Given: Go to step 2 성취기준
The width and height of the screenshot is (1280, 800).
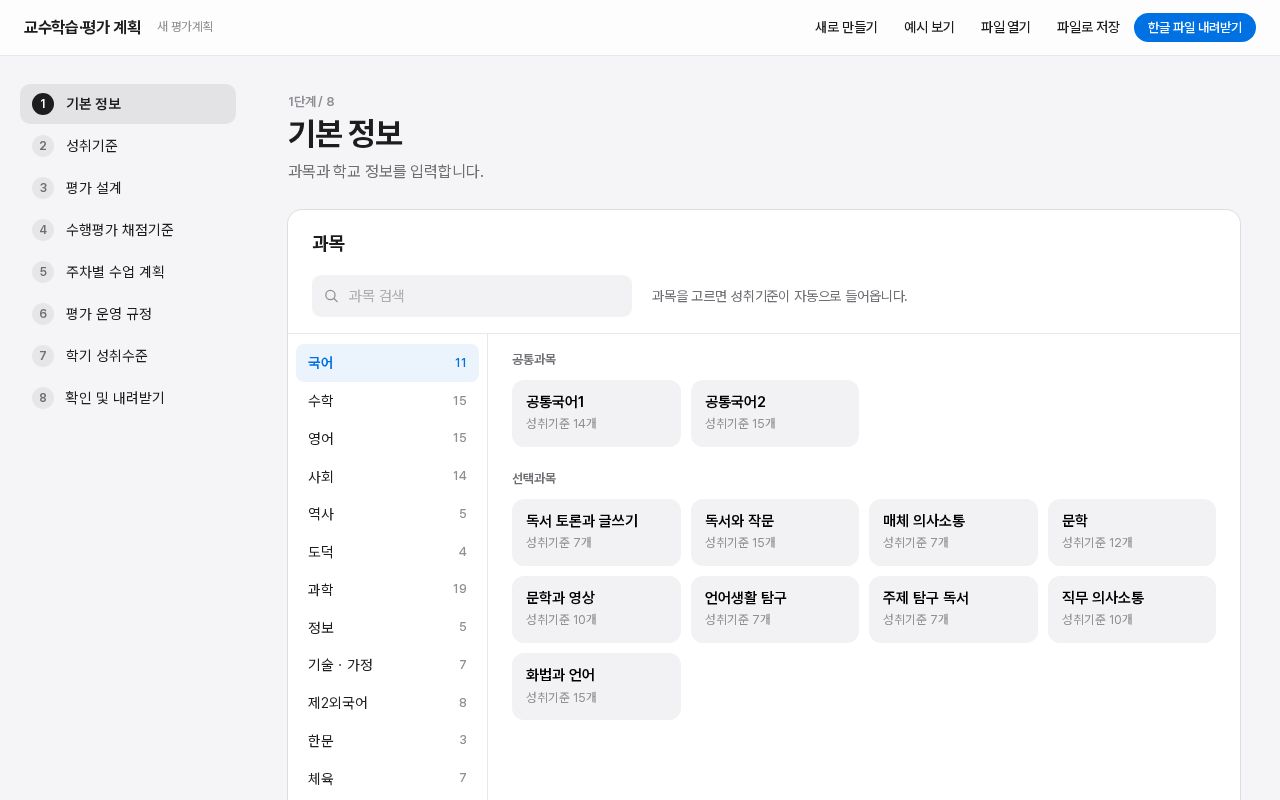Looking at the screenshot, I should [128, 146].
